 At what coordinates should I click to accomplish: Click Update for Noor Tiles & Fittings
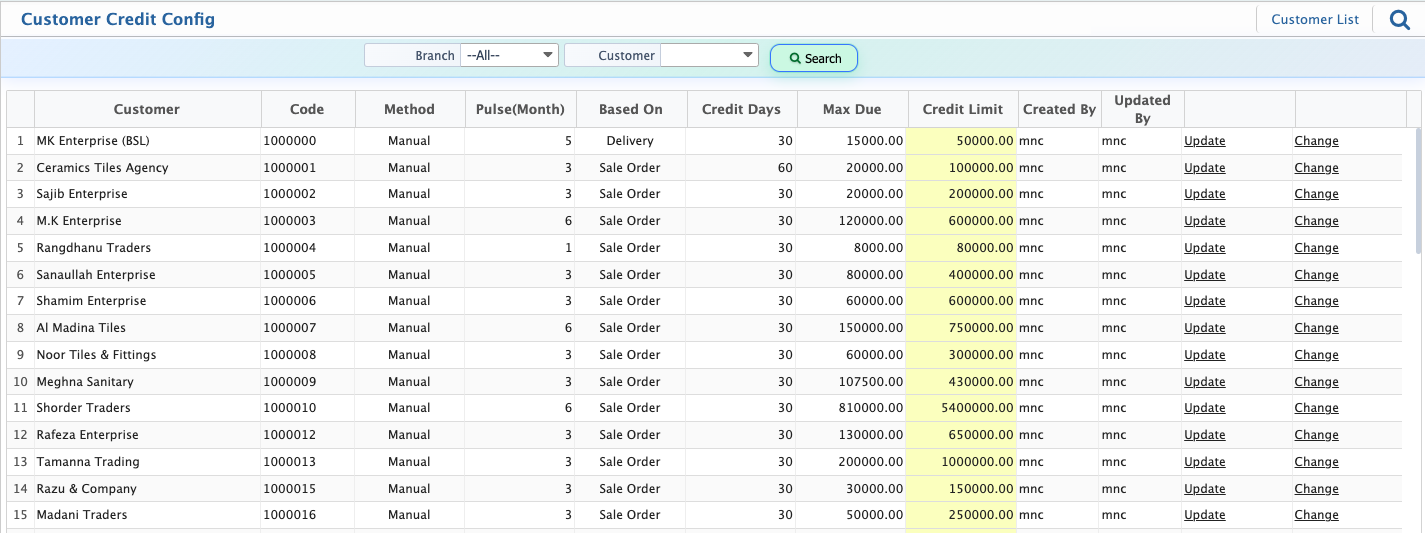pyautogui.click(x=1205, y=355)
